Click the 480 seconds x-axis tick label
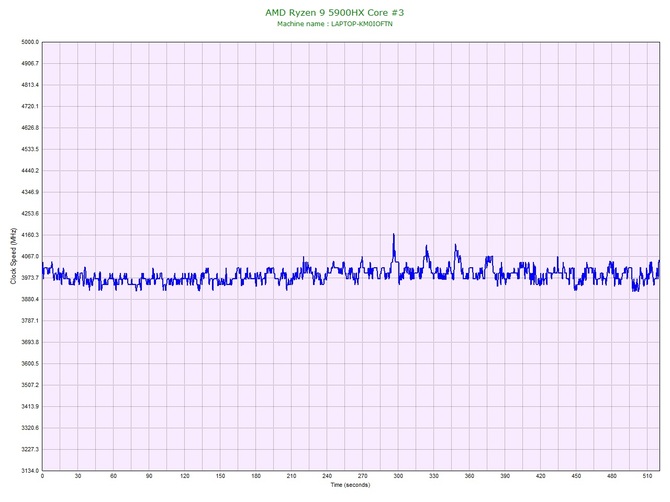This screenshot has height=502, width=670. [x=612, y=476]
